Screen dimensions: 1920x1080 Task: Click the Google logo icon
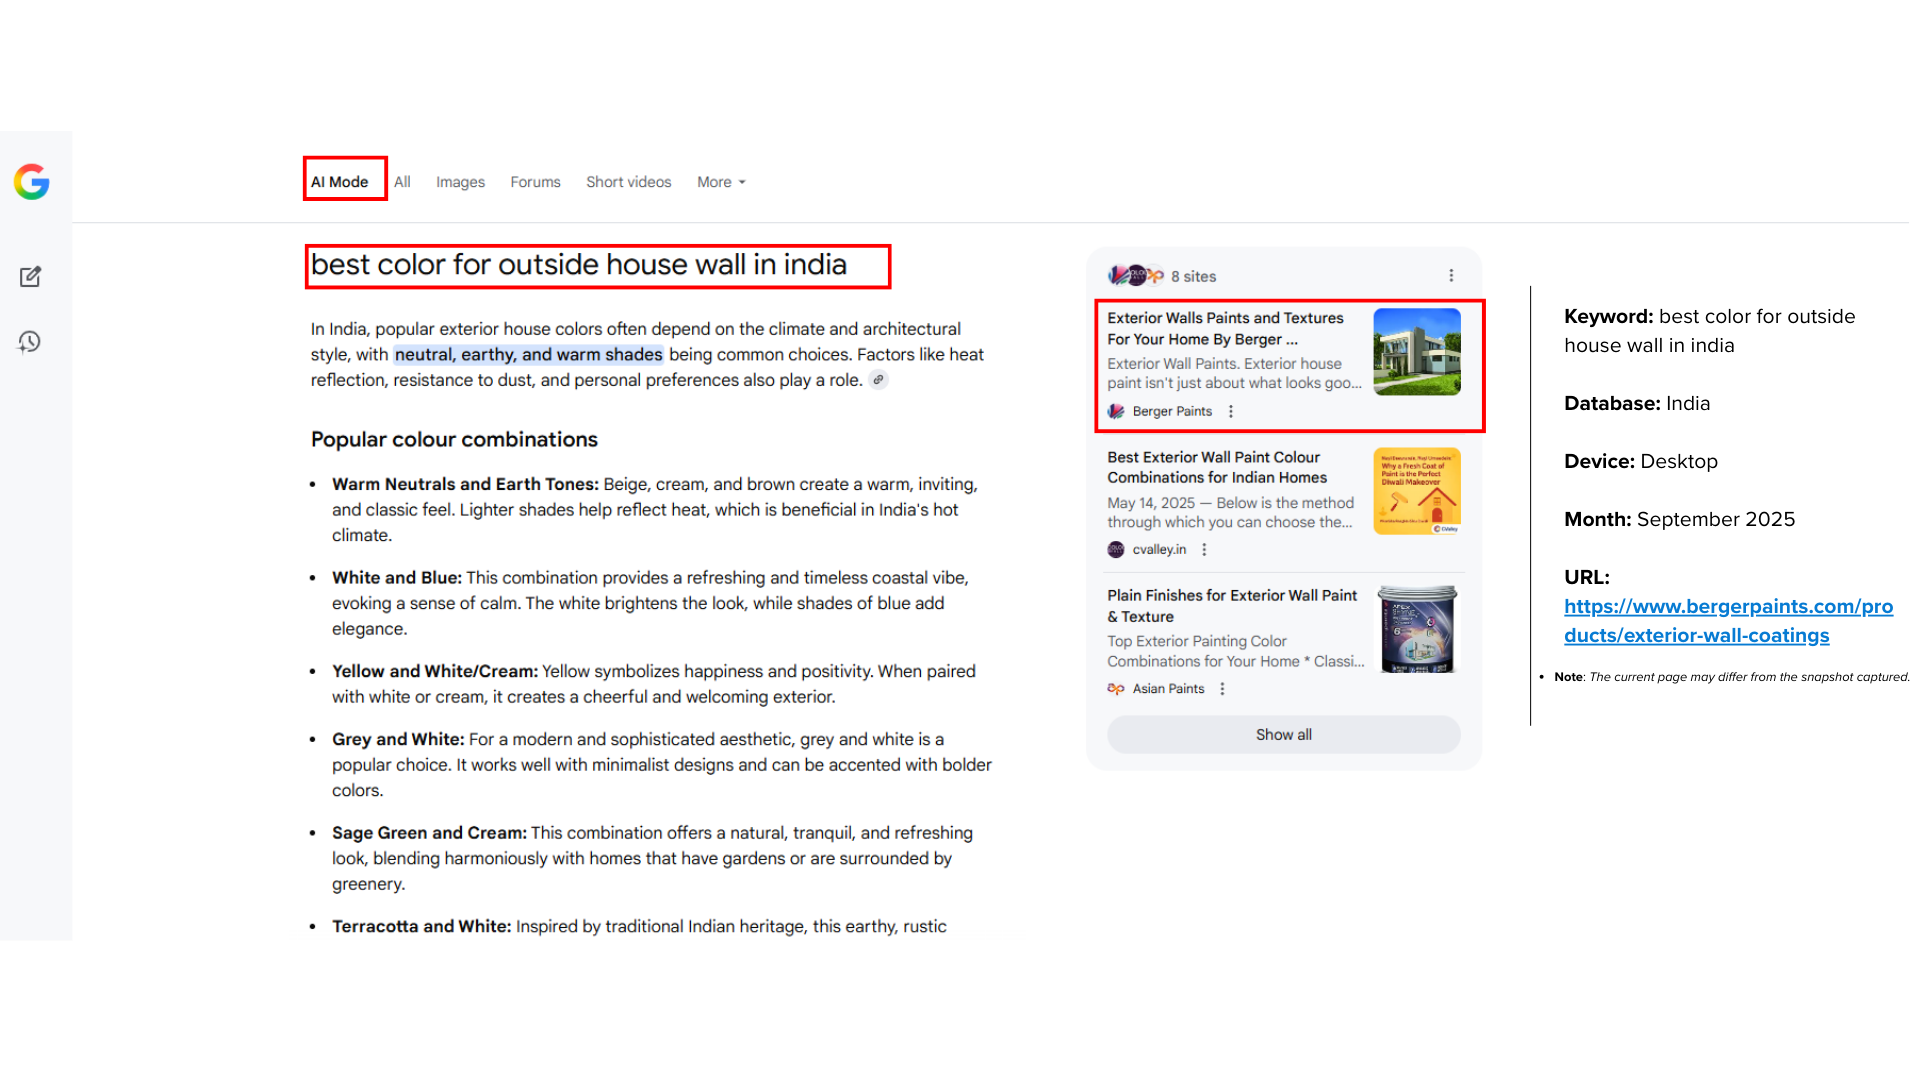32,182
